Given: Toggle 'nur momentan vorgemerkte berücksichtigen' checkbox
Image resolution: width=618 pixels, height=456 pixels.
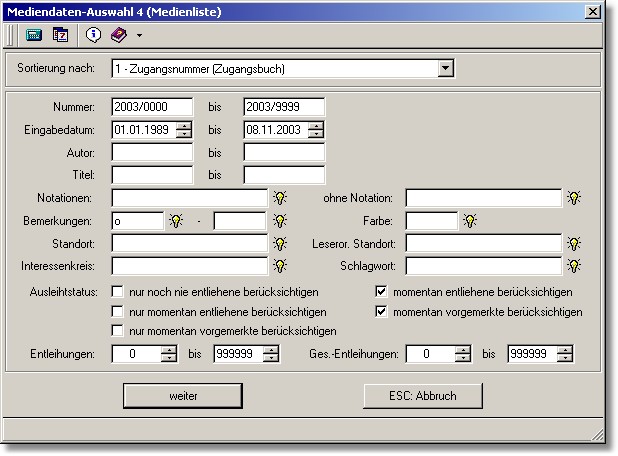Looking at the screenshot, I should click(118, 330).
